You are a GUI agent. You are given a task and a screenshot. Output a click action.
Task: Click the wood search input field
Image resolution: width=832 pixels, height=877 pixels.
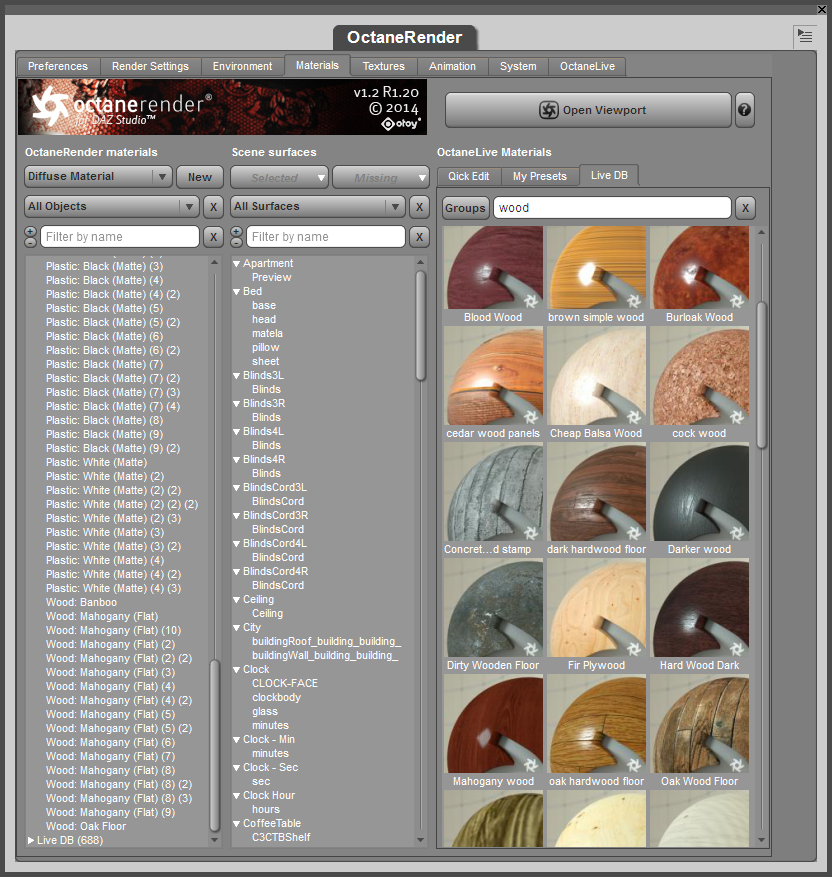[x=612, y=208]
